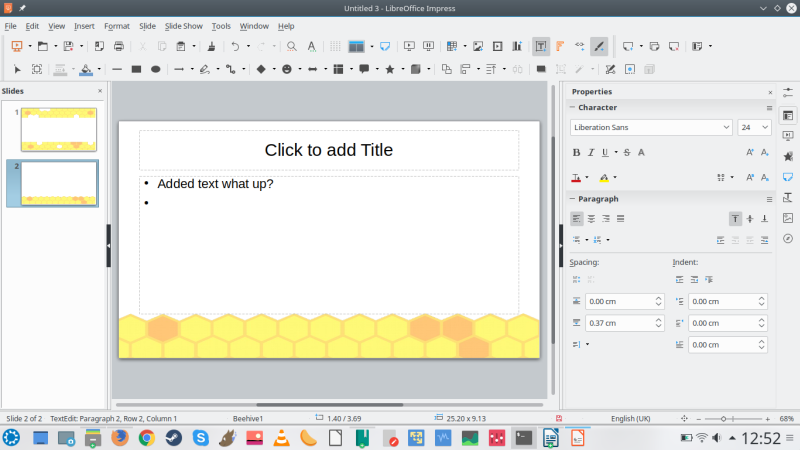800x450 pixels.
Task: Click the zoom slider in status bar
Action: point(736,418)
